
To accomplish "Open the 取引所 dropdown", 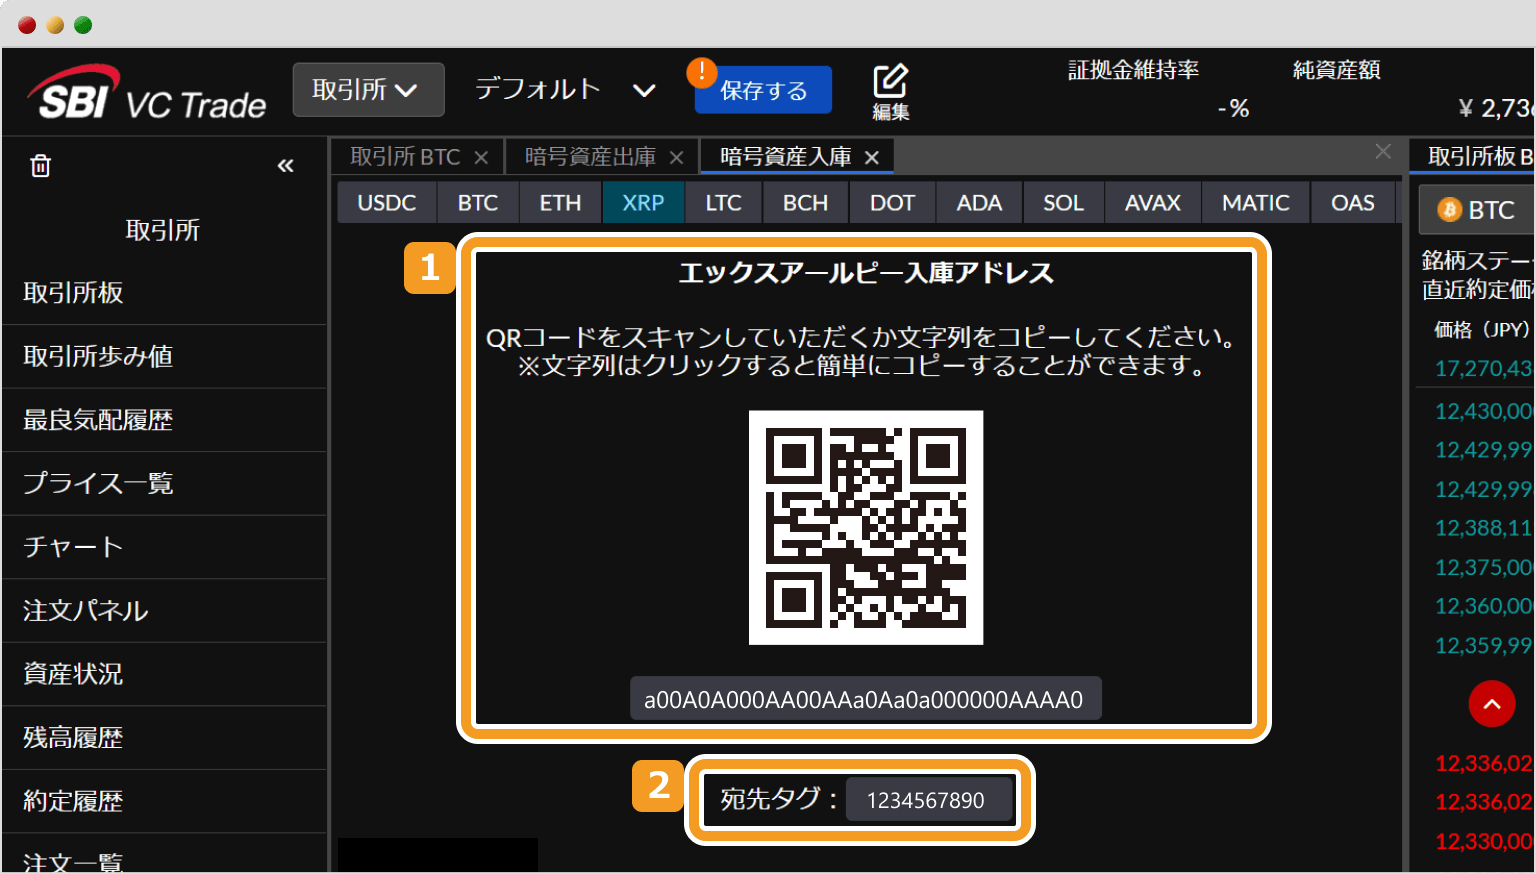I will coord(368,90).
